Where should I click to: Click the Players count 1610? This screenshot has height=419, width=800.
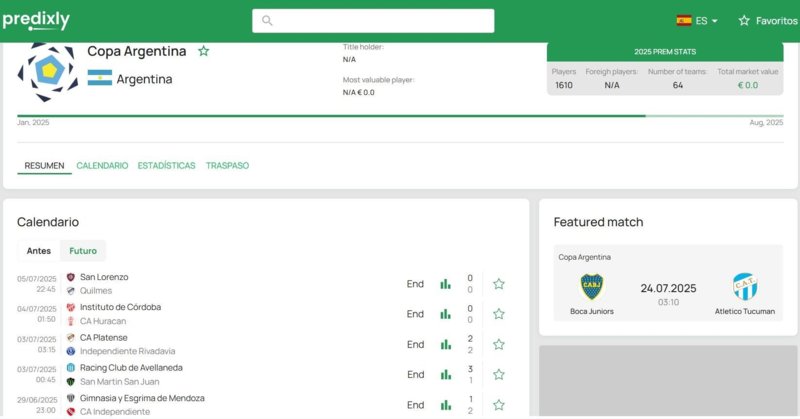(564, 85)
